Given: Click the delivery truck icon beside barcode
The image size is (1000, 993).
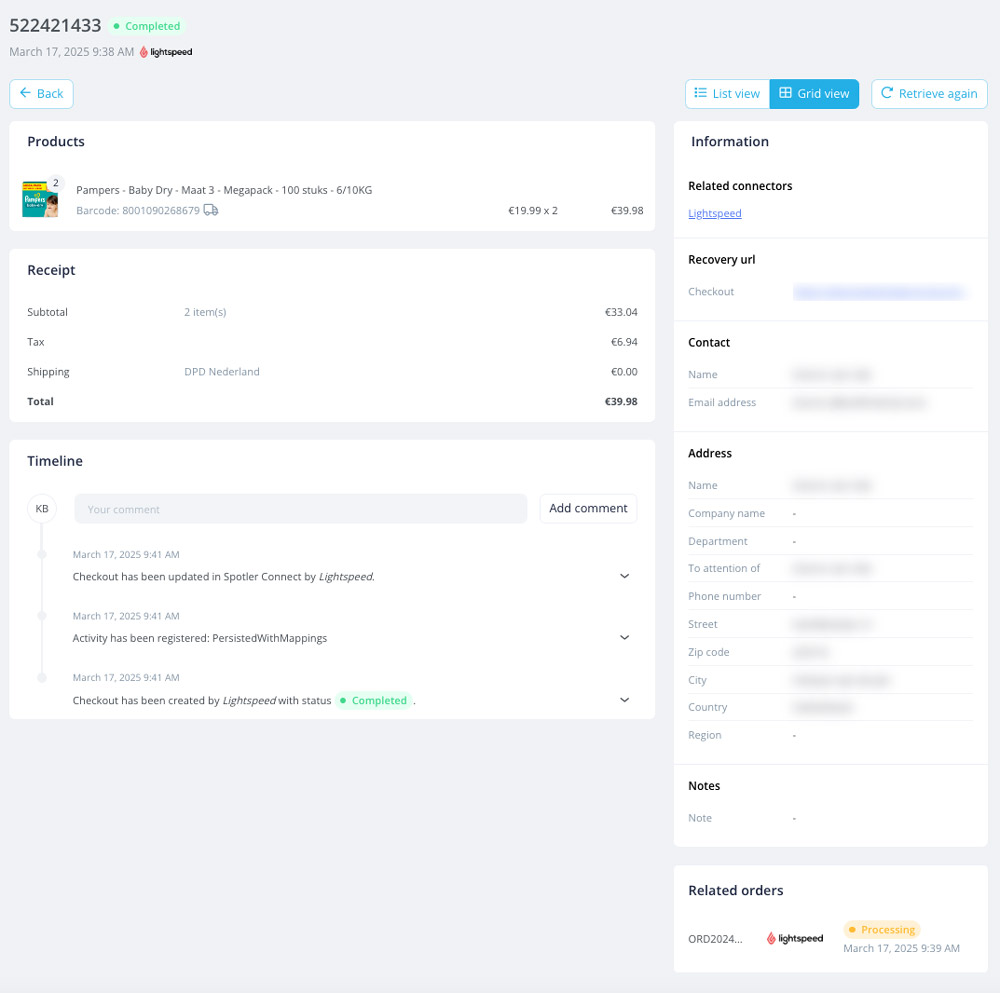Looking at the screenshot, I should pyautogui.click(x=210, y=210).
